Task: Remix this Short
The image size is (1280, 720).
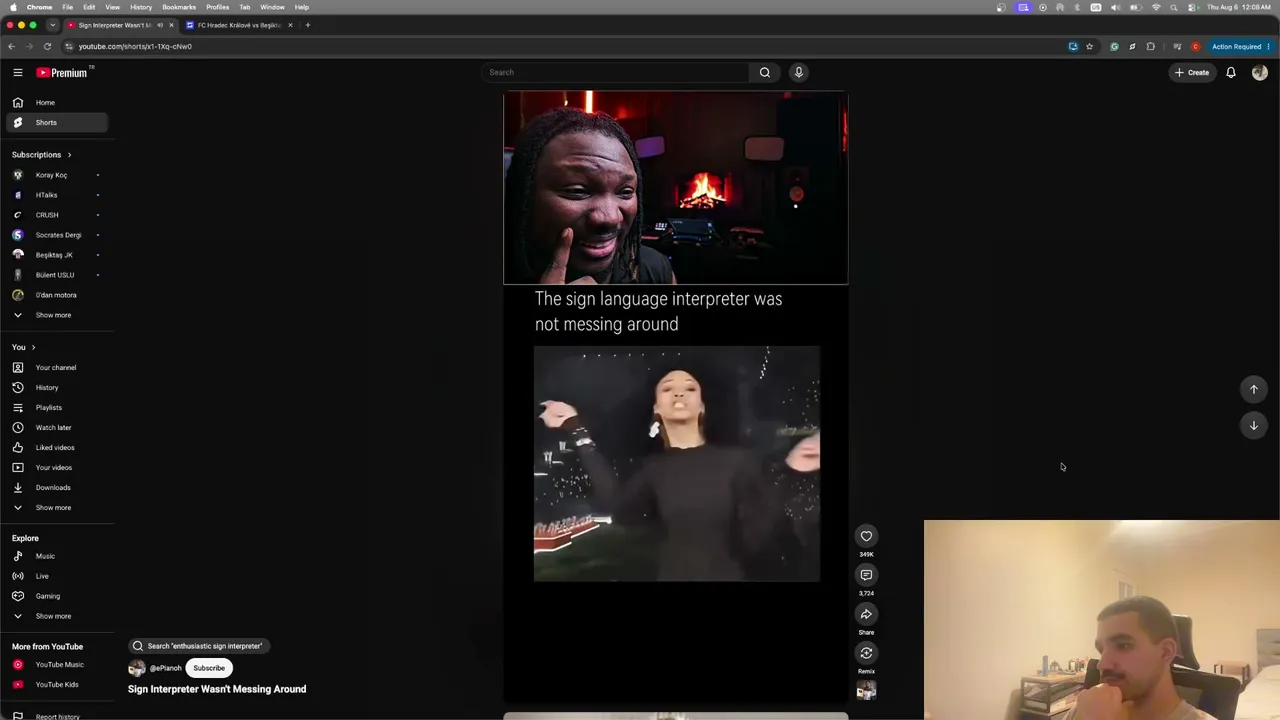Action: (x=866, y=653)
